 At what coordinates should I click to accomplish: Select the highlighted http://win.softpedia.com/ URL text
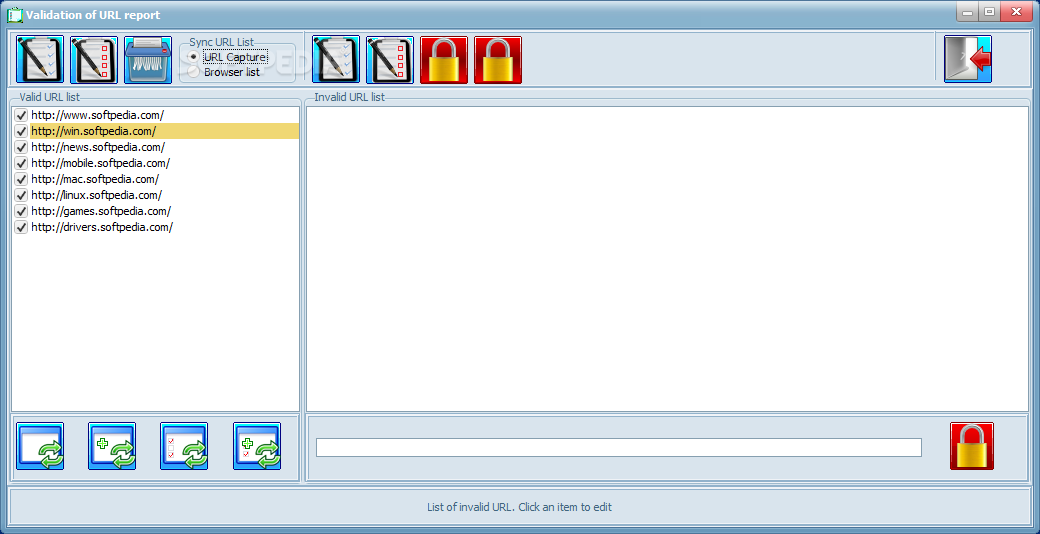(94, 131)
